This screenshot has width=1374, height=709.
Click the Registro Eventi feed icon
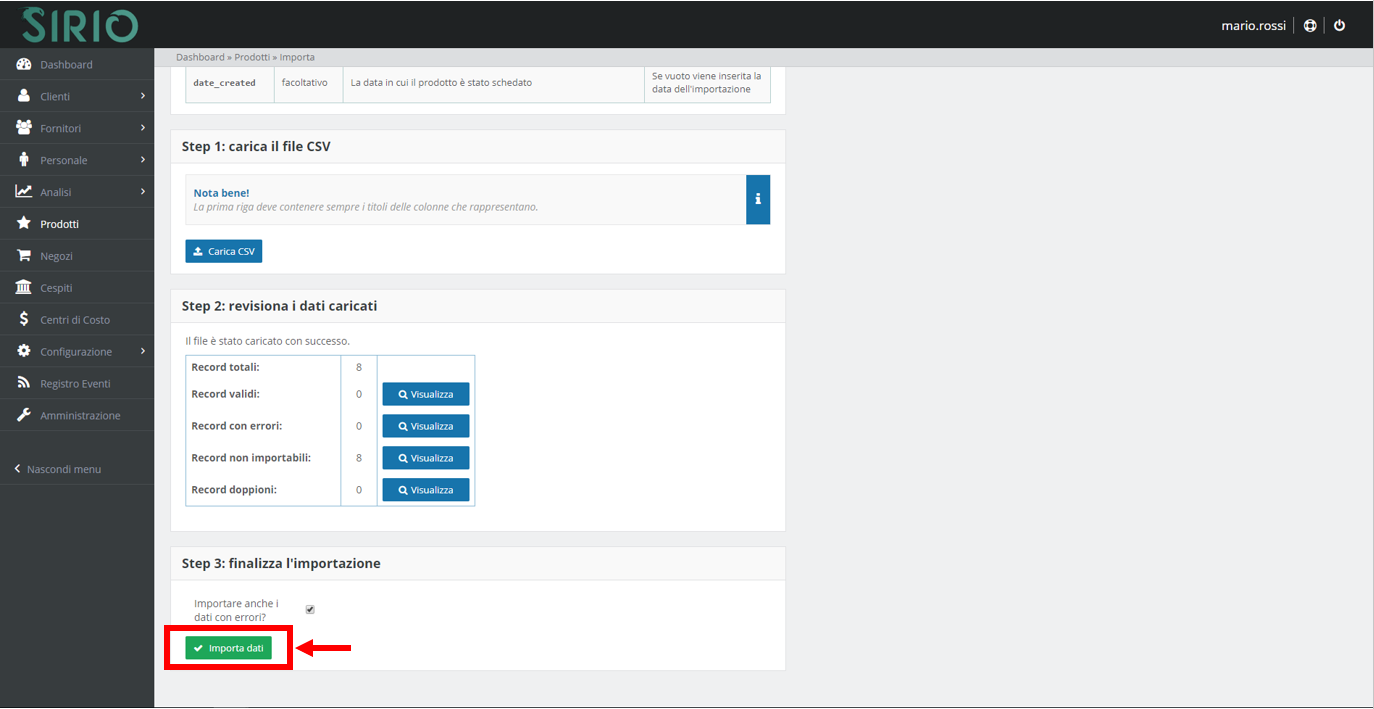[23, 384]
